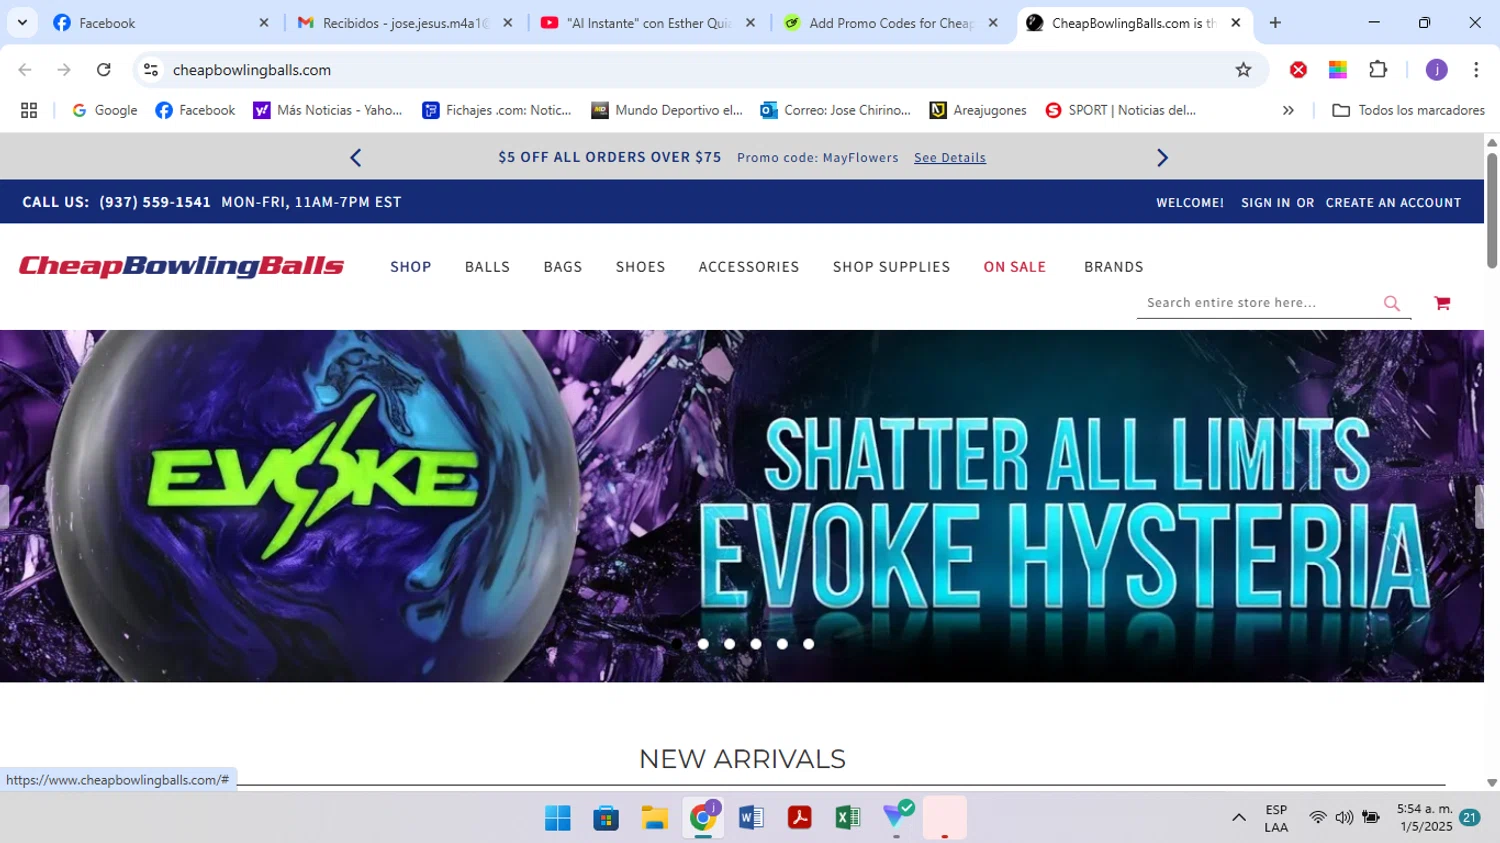
Task: Open File Explorer in taskbar
Action: [654, 818]
